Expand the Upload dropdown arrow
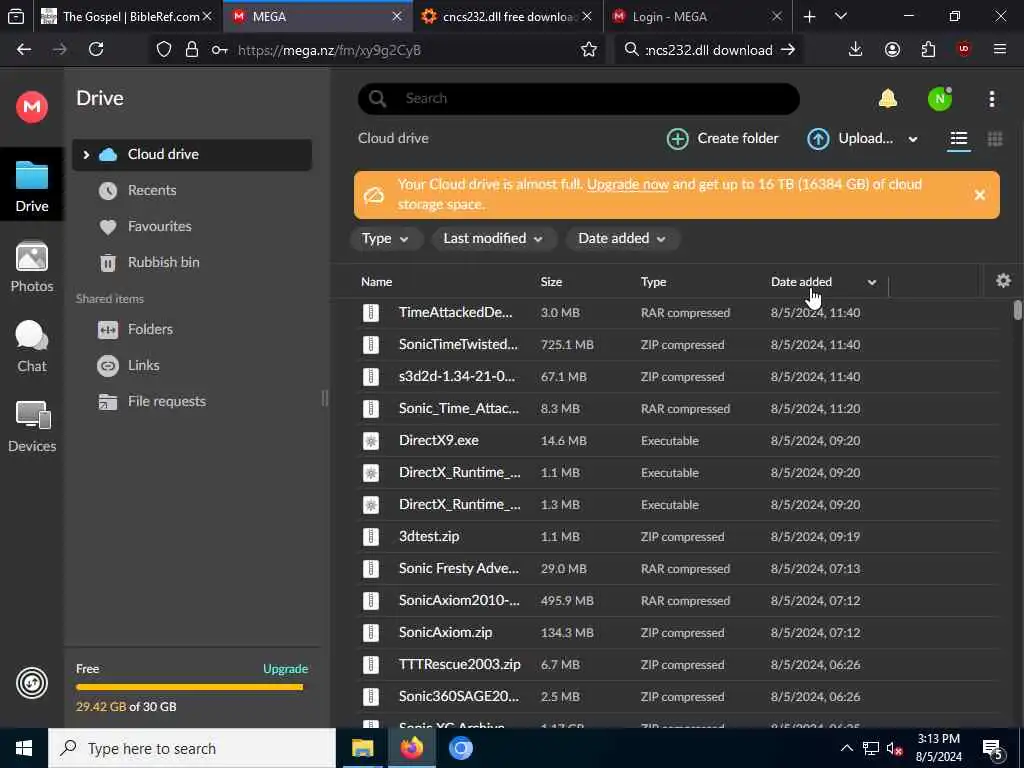 [913, 139]
